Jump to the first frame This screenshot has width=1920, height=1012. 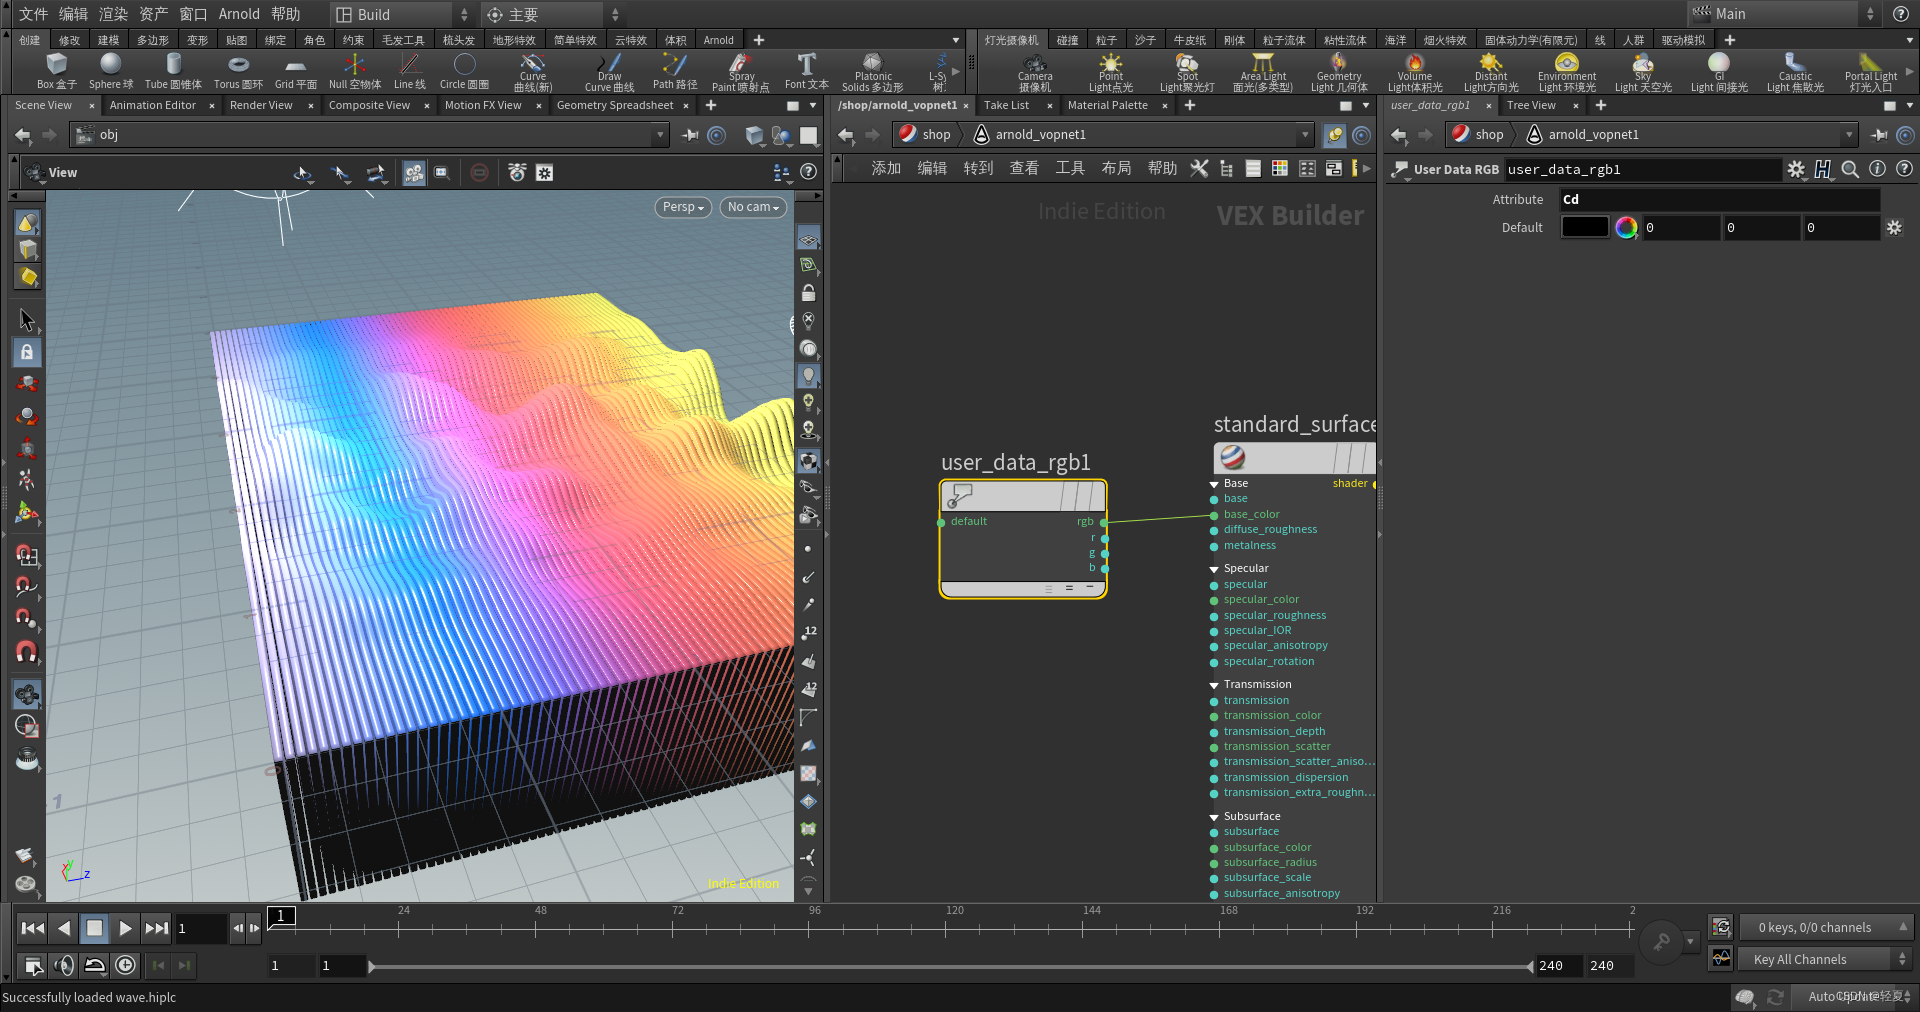coord(33,929)
